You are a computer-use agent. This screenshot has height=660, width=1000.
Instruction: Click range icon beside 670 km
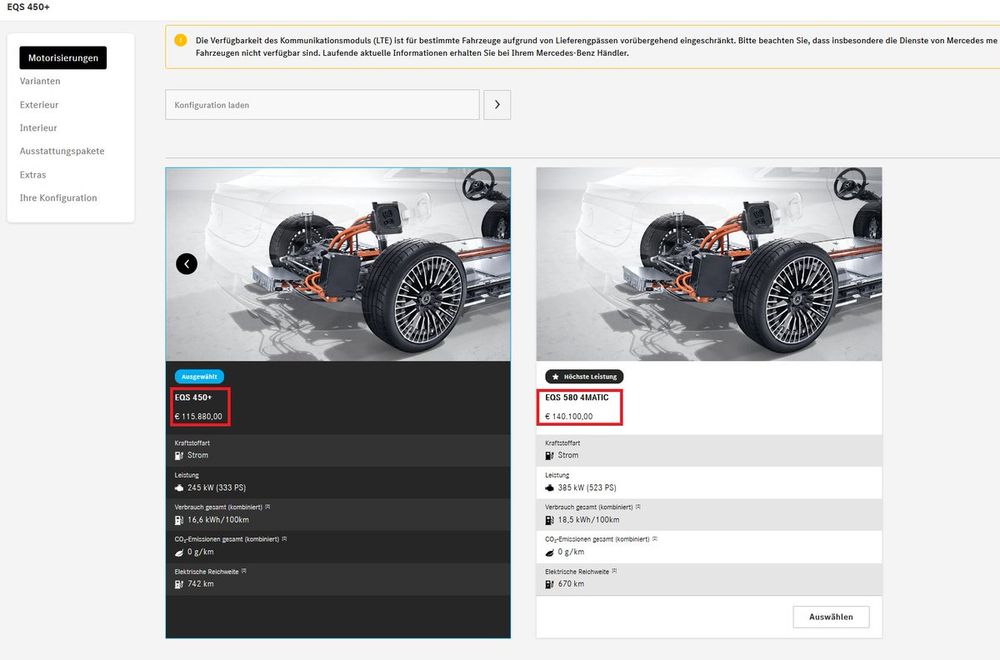550,584
